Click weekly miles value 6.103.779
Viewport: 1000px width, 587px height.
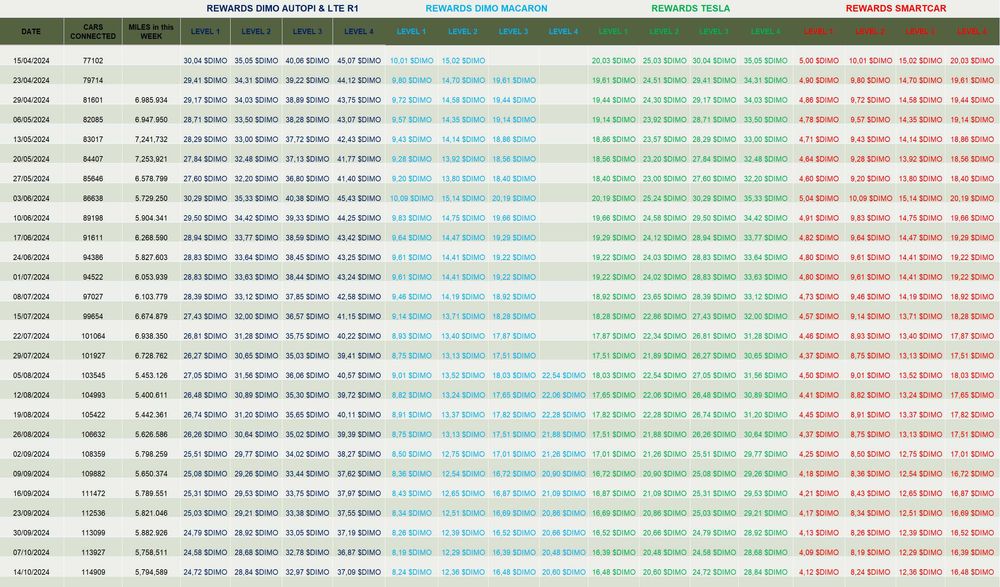[x=151, y=297]
